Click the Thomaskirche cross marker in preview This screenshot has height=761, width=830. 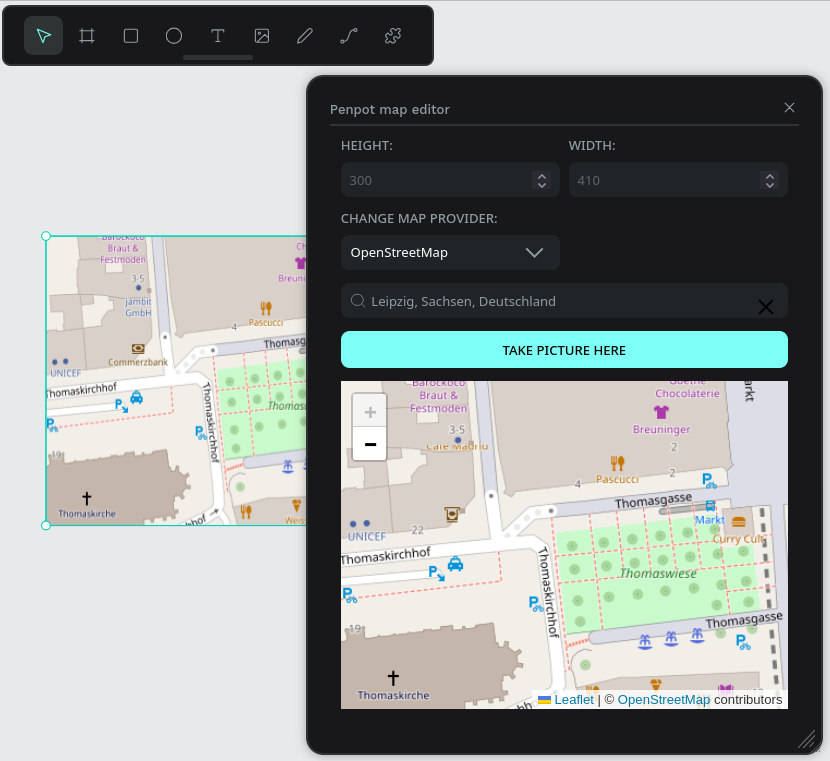point(393,677)
